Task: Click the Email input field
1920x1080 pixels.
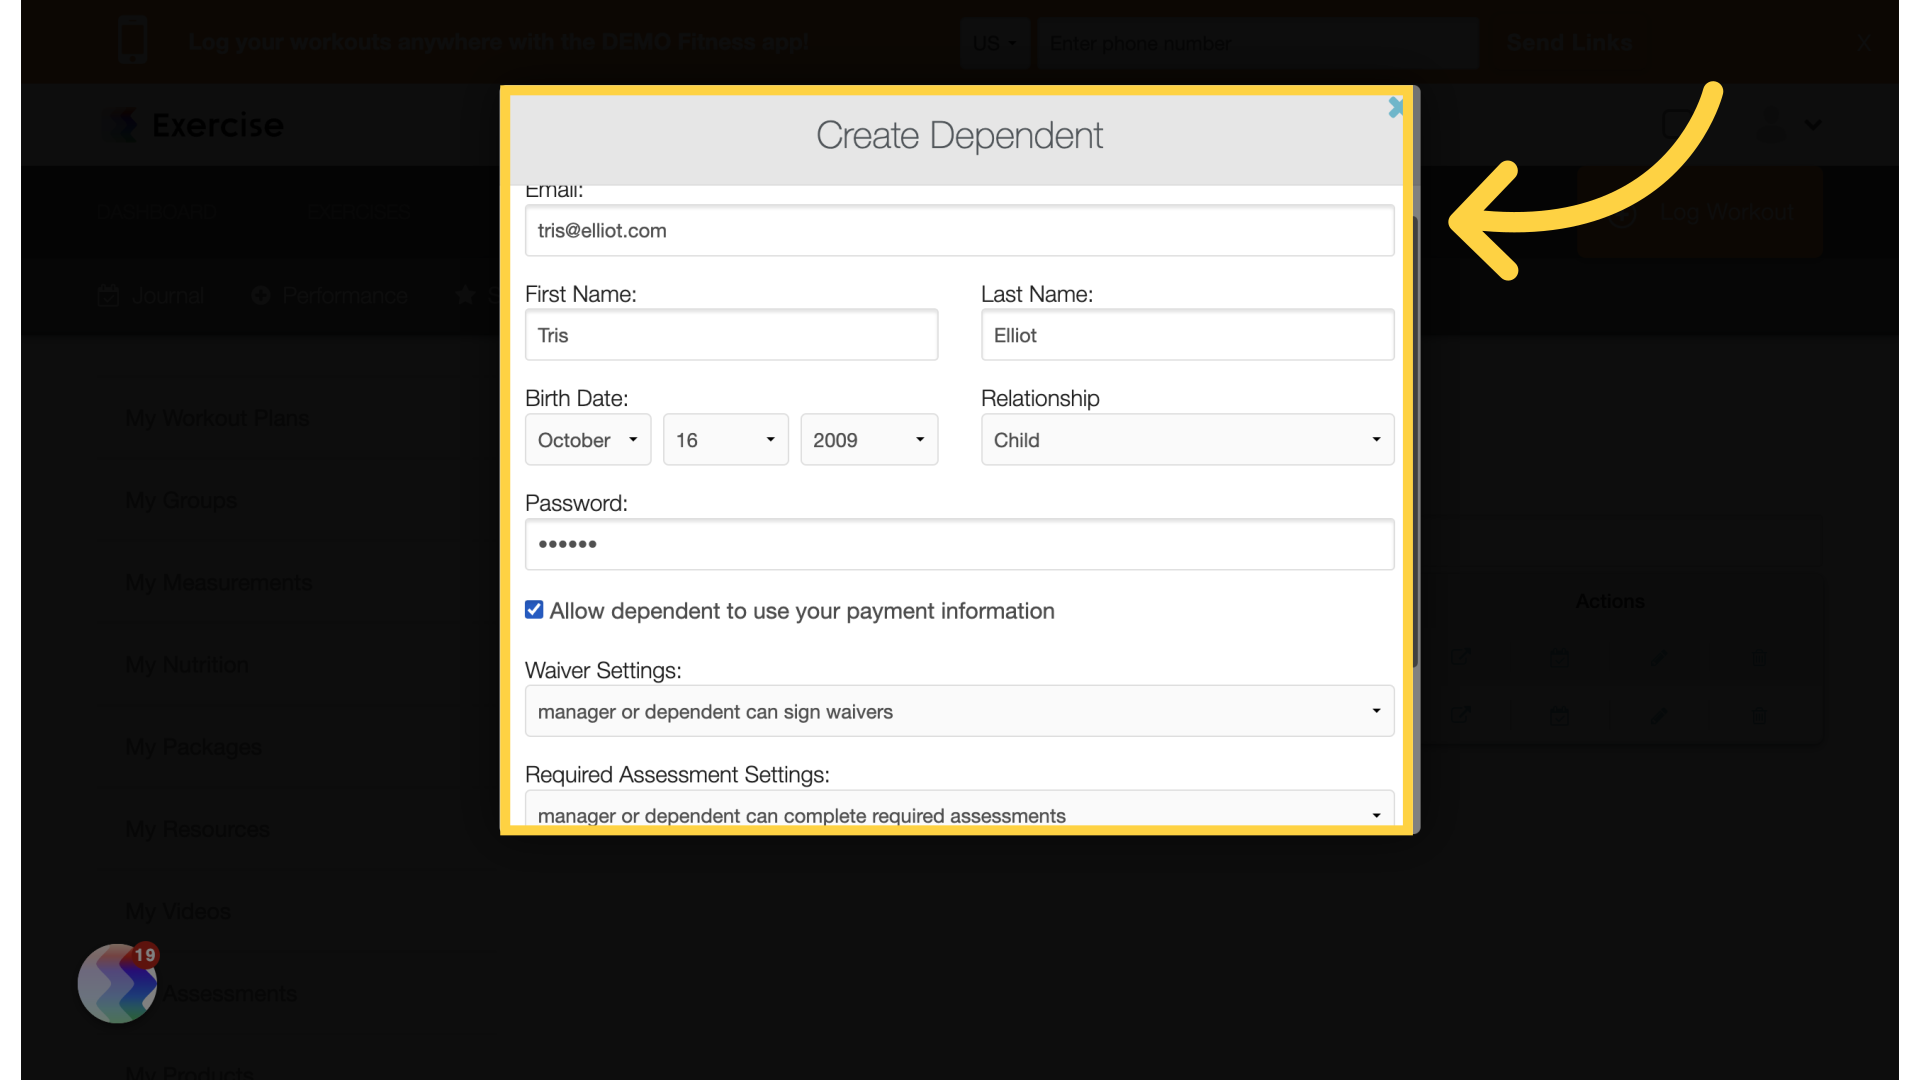Action: [960, 231]
